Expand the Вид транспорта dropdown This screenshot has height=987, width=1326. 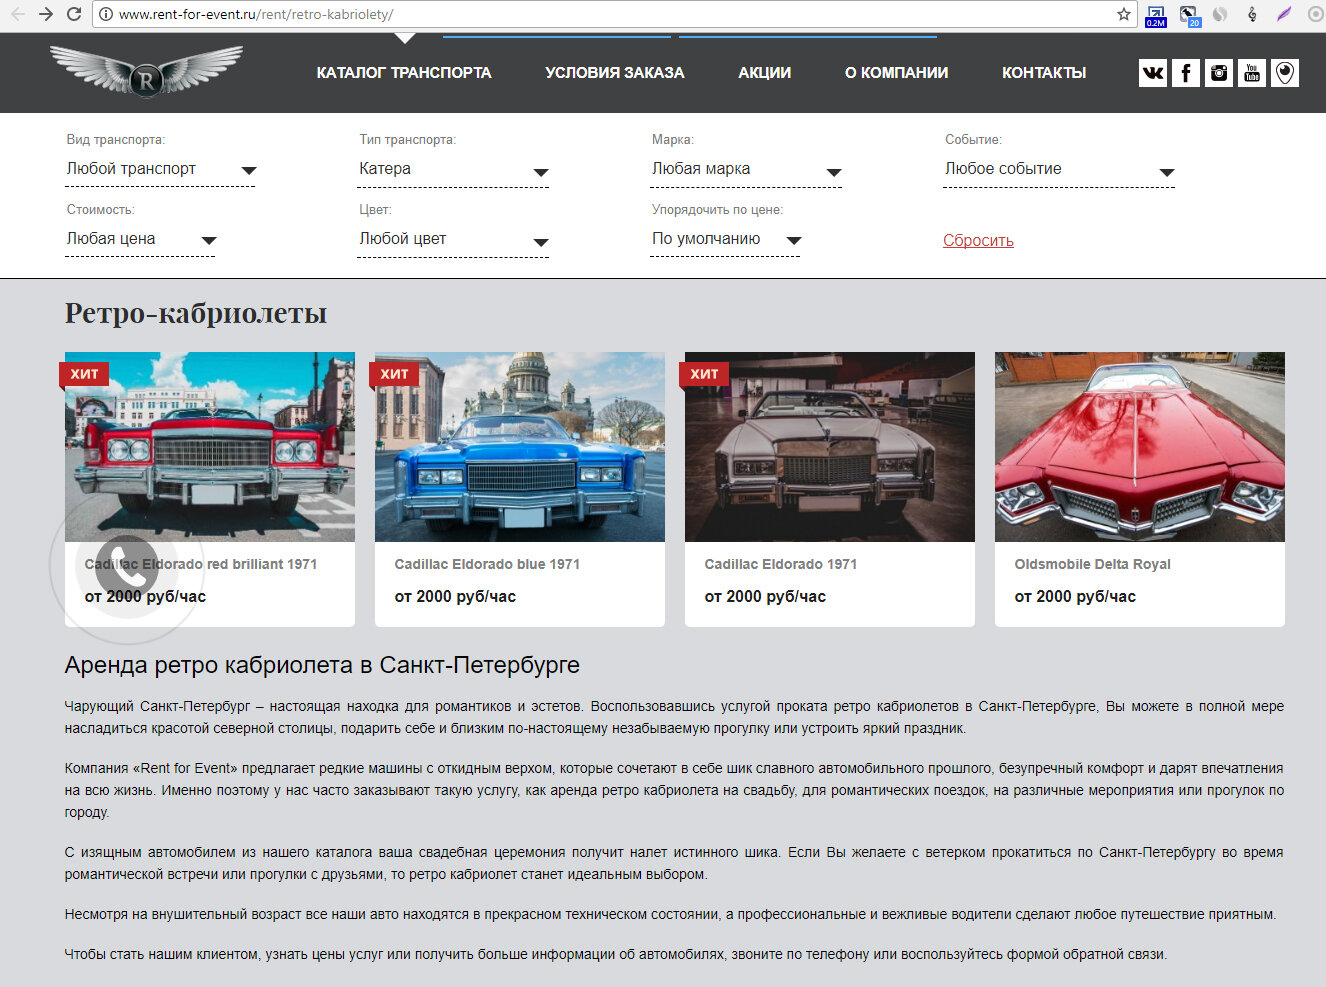pyautogui.click(x=160, y=169)
